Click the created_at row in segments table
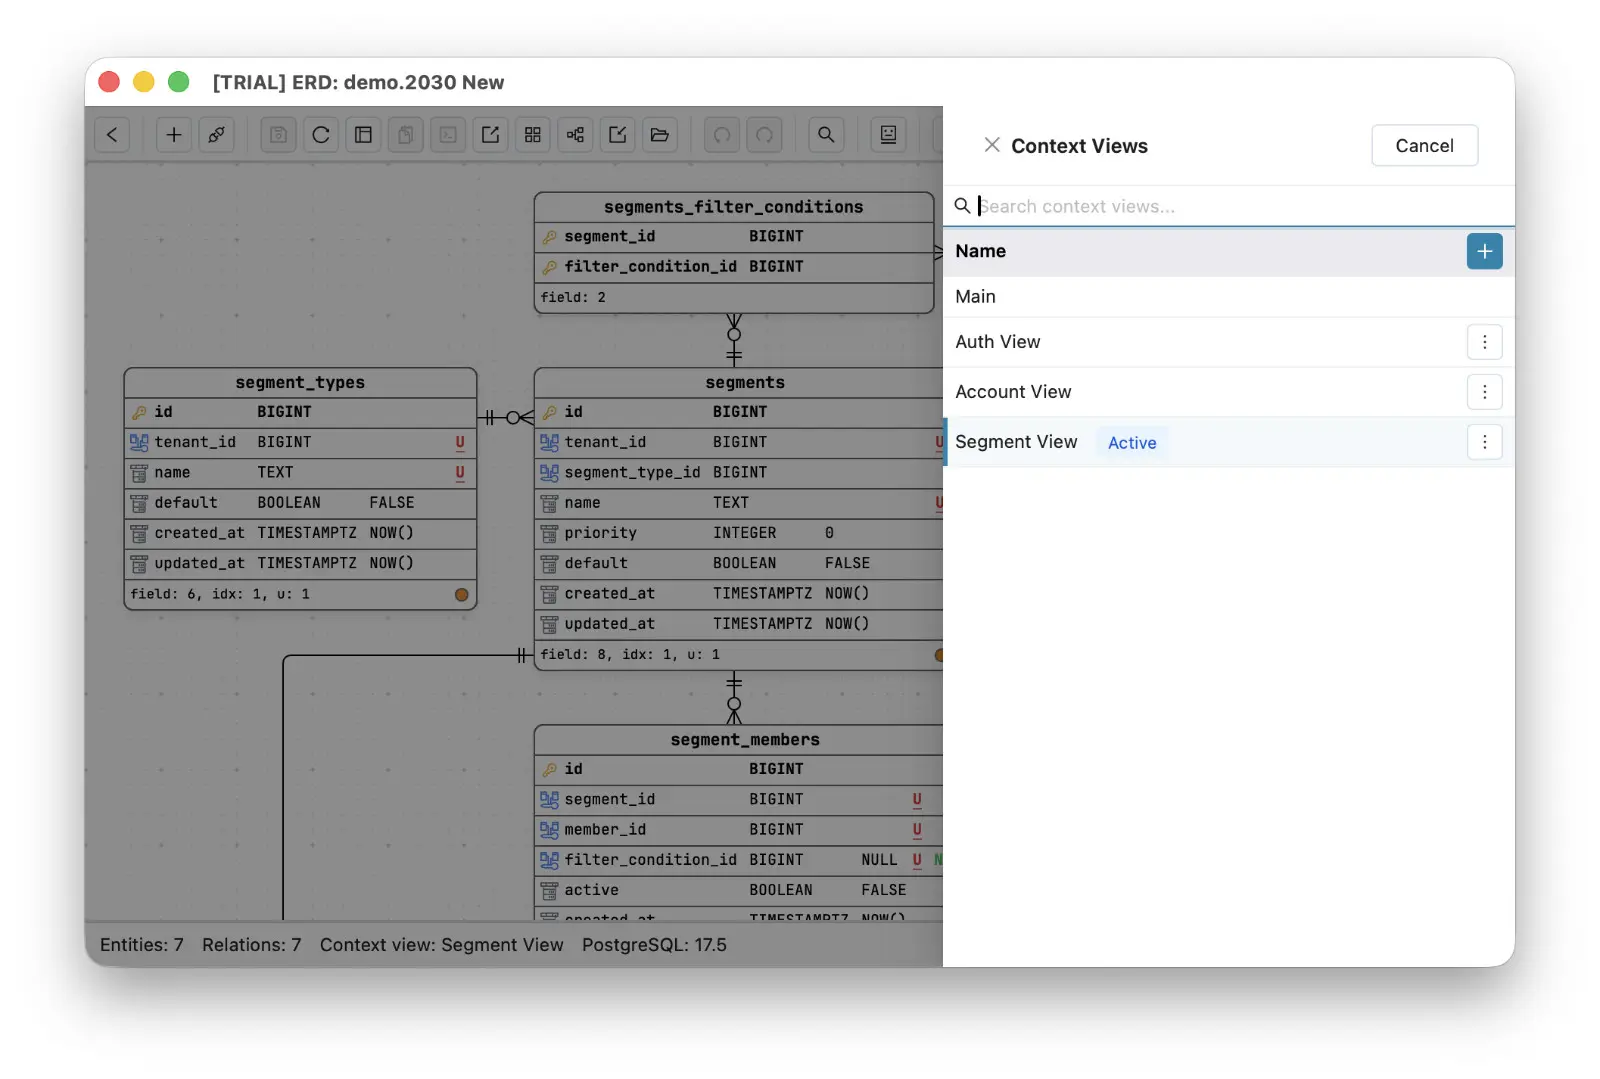 pyautogui.click(x=739, y=594)
